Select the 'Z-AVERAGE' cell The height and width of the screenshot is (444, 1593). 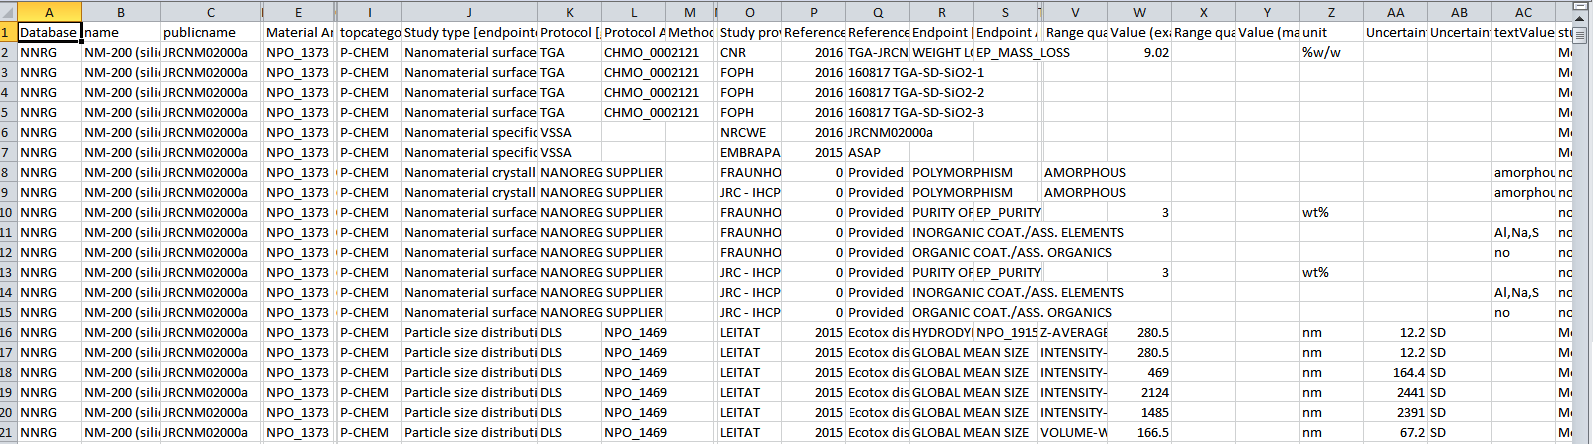(x=1074, y=332)
